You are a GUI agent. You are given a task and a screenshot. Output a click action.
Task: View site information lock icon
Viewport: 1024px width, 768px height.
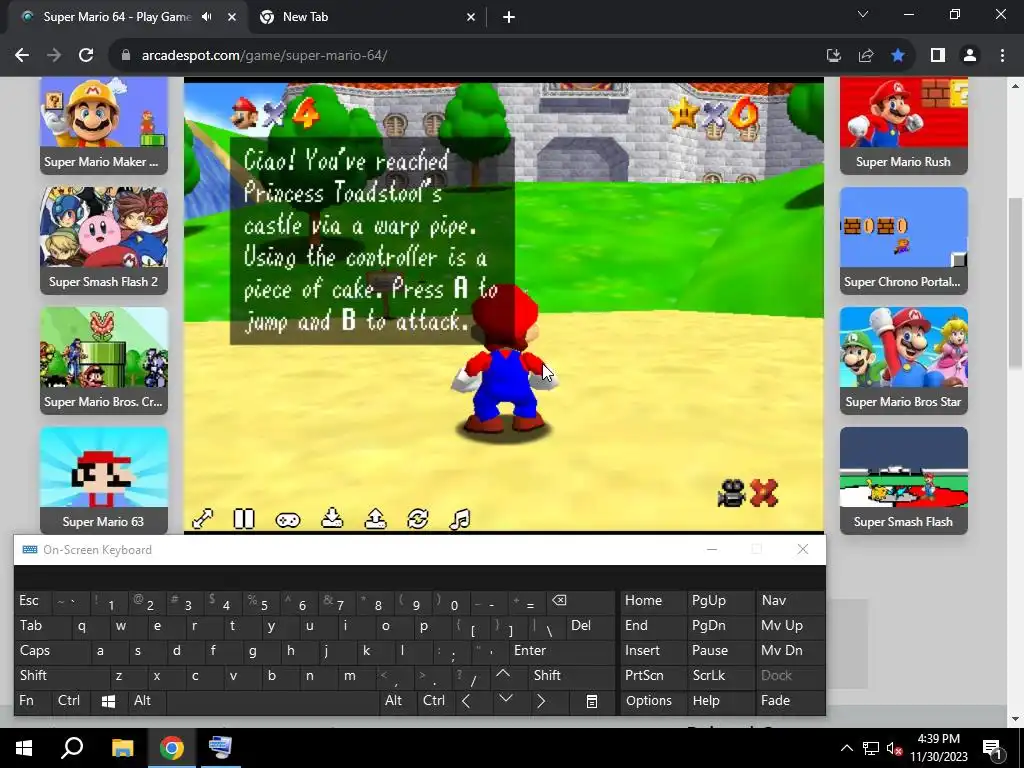pos(126,56)
